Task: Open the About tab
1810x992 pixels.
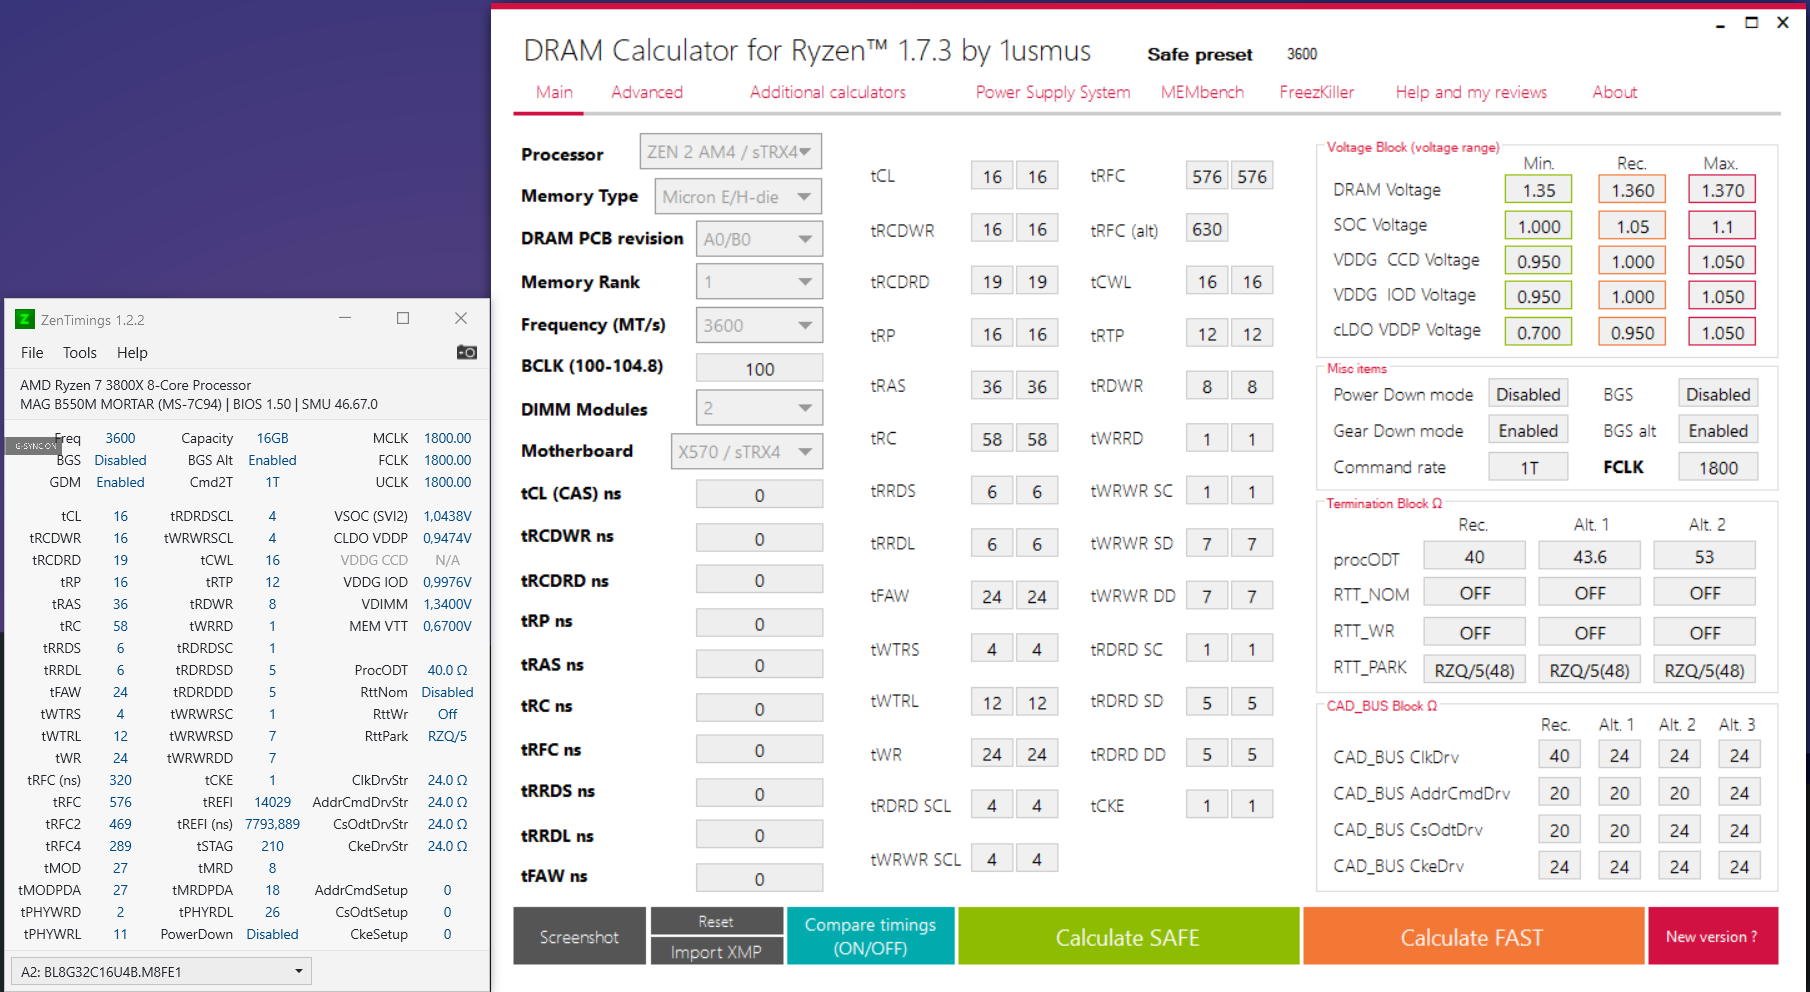Action: (x=1615, y=92)
